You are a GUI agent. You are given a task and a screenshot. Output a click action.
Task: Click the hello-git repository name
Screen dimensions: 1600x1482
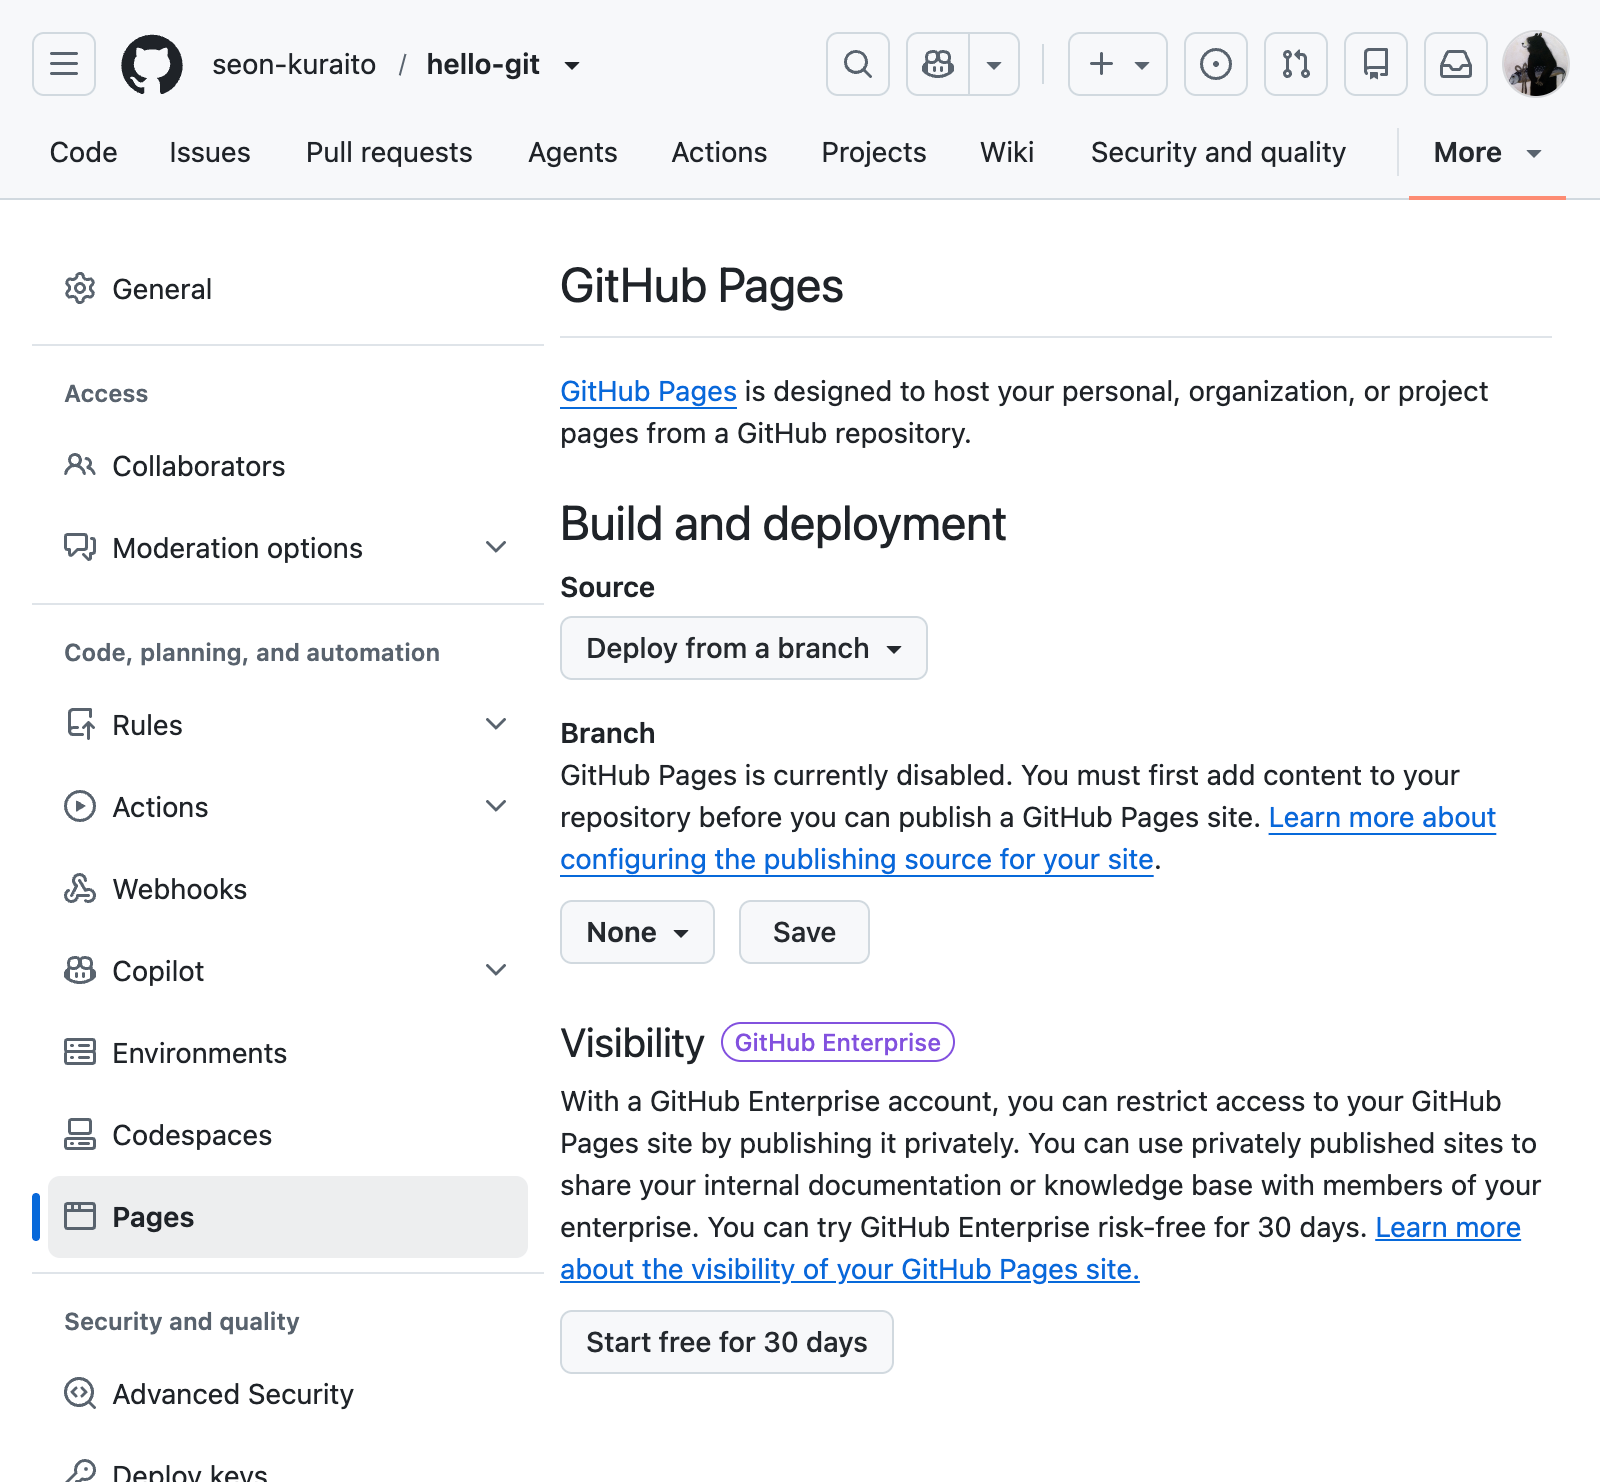click(483, 65)
